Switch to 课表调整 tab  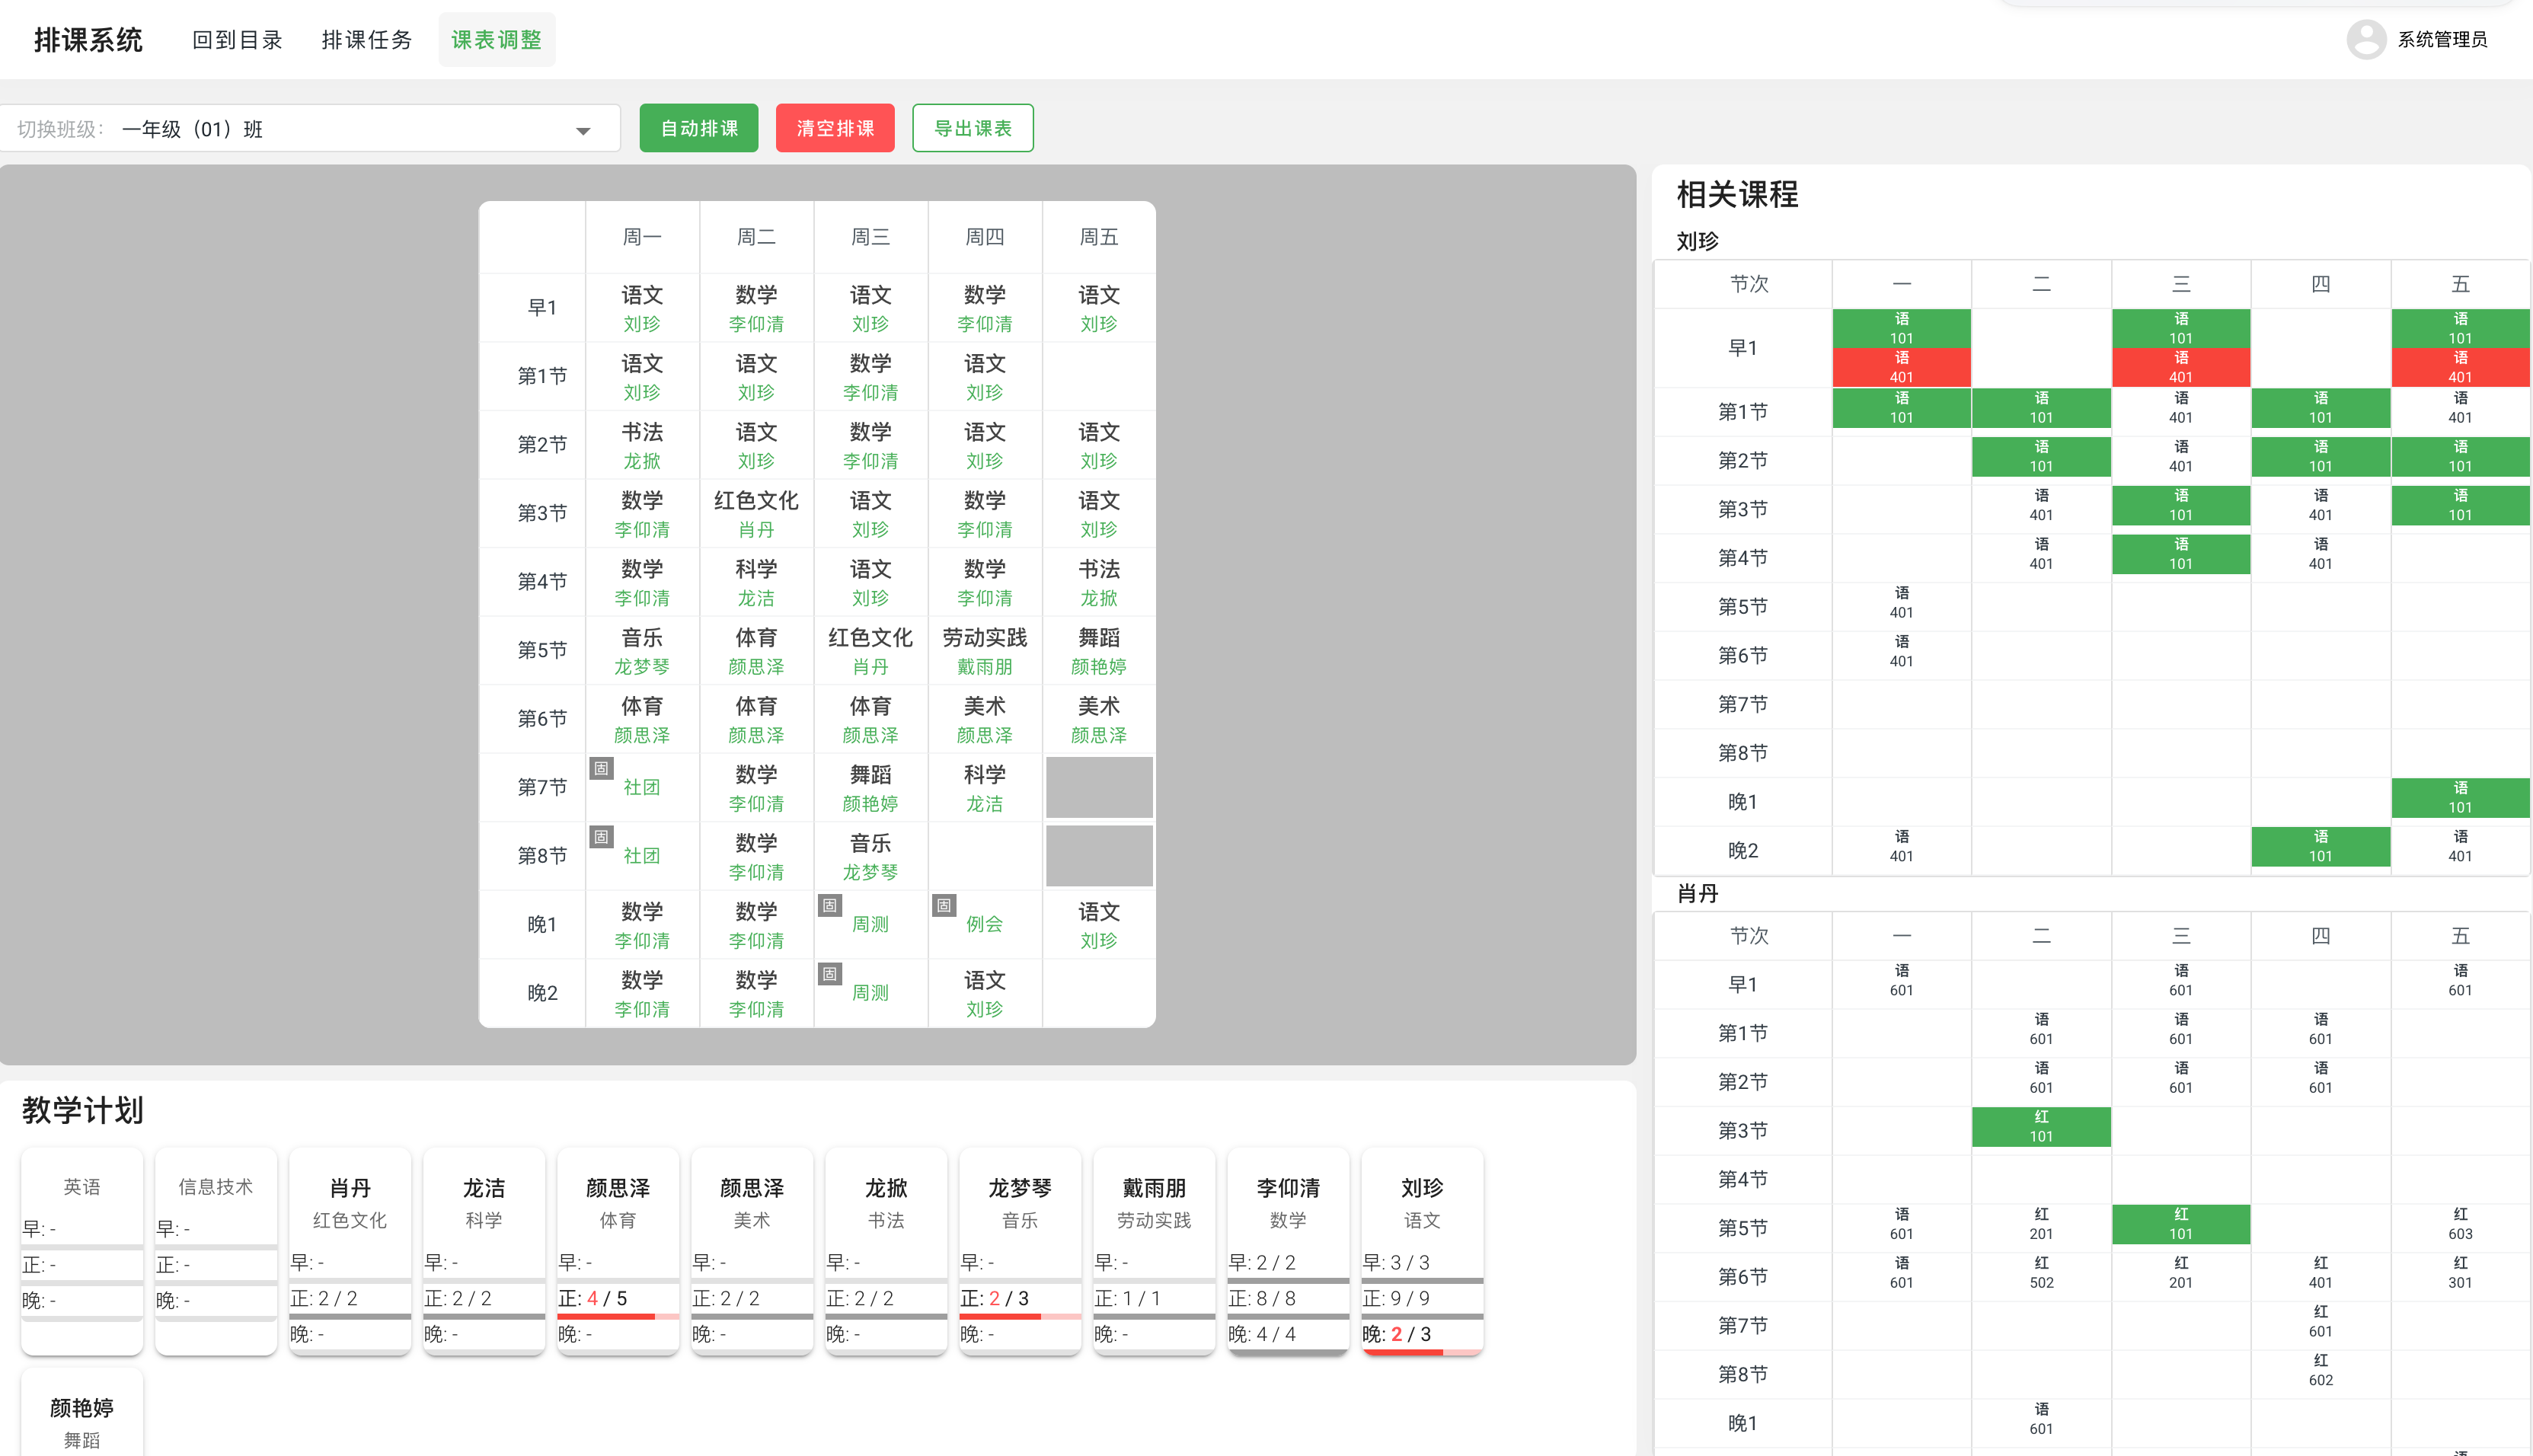coord(496,40)
